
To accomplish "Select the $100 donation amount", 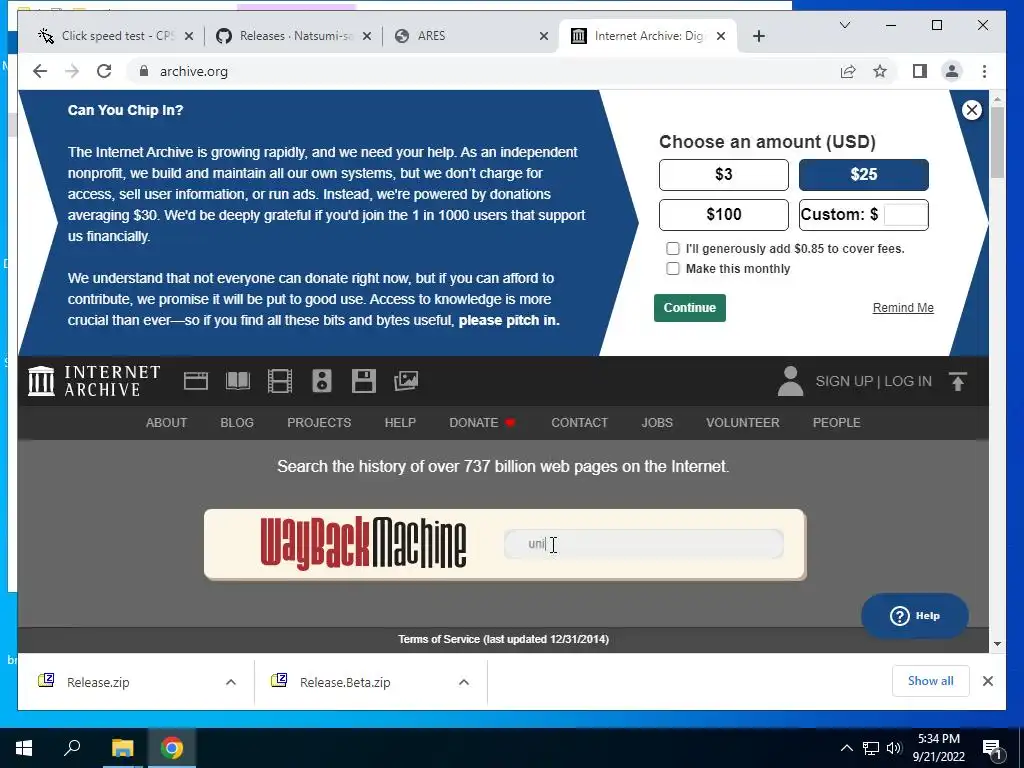I will click(x=724, y=214).
